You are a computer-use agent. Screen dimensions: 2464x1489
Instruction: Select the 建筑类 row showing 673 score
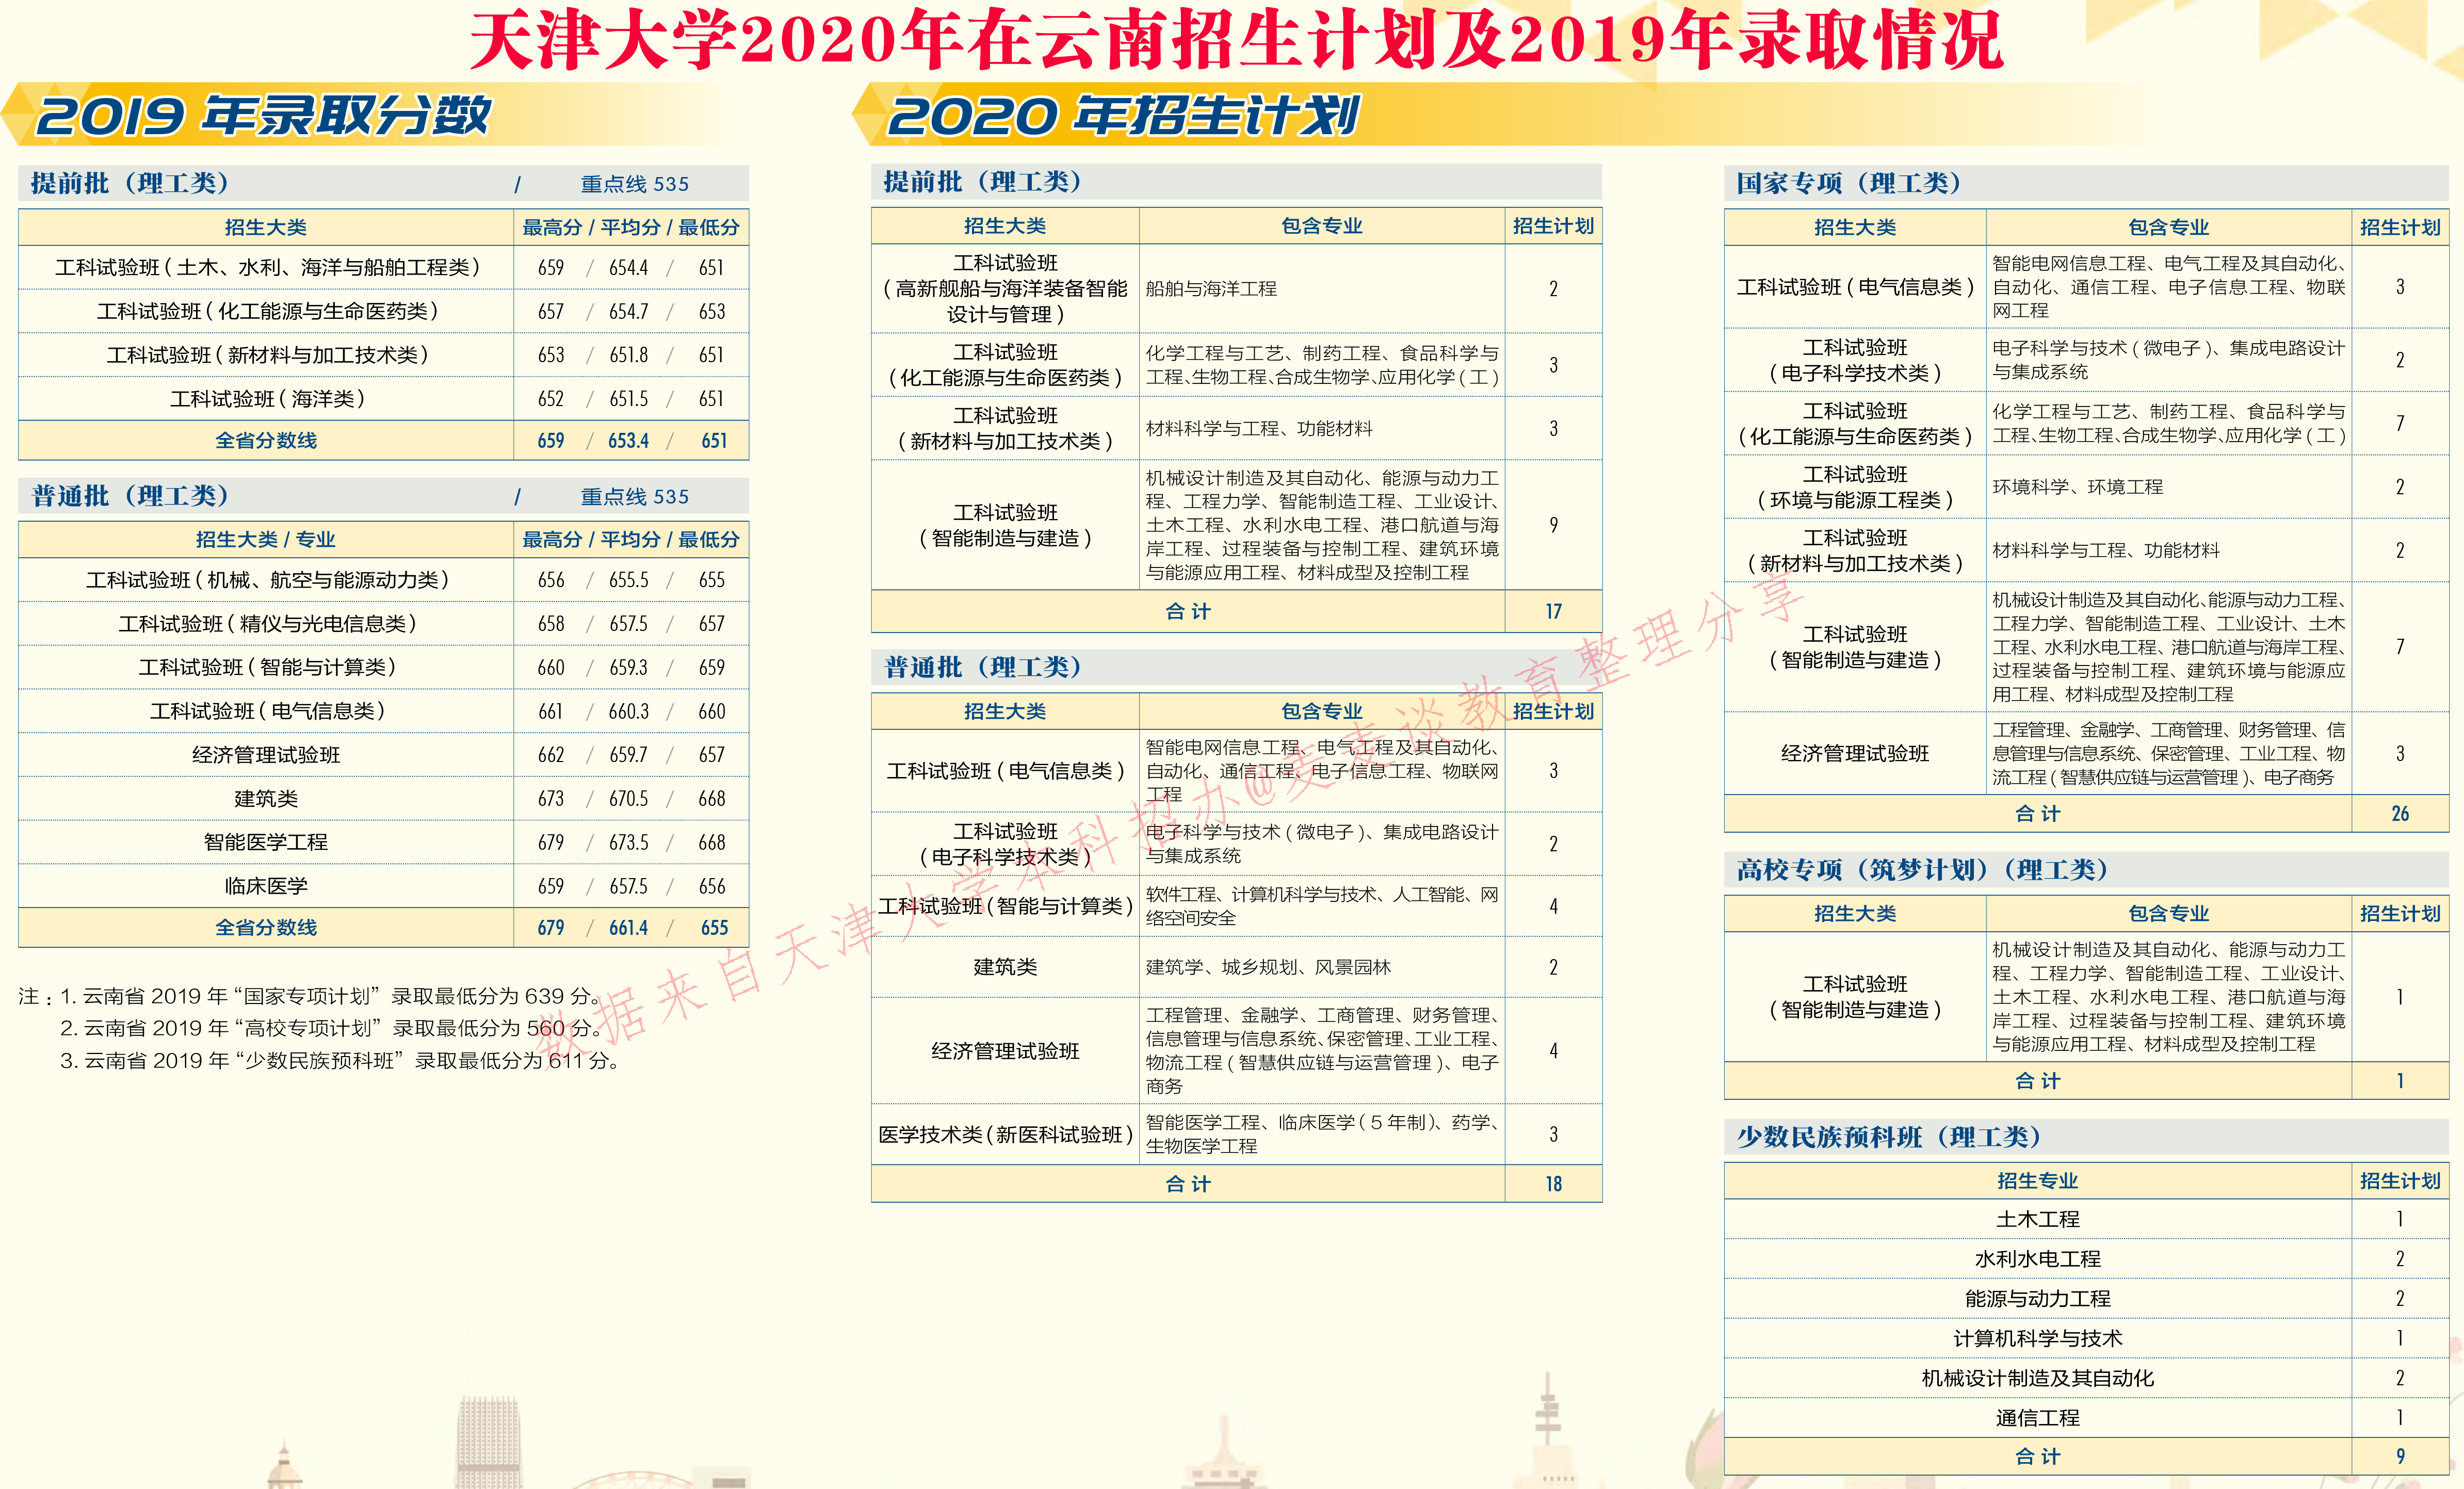265,799
